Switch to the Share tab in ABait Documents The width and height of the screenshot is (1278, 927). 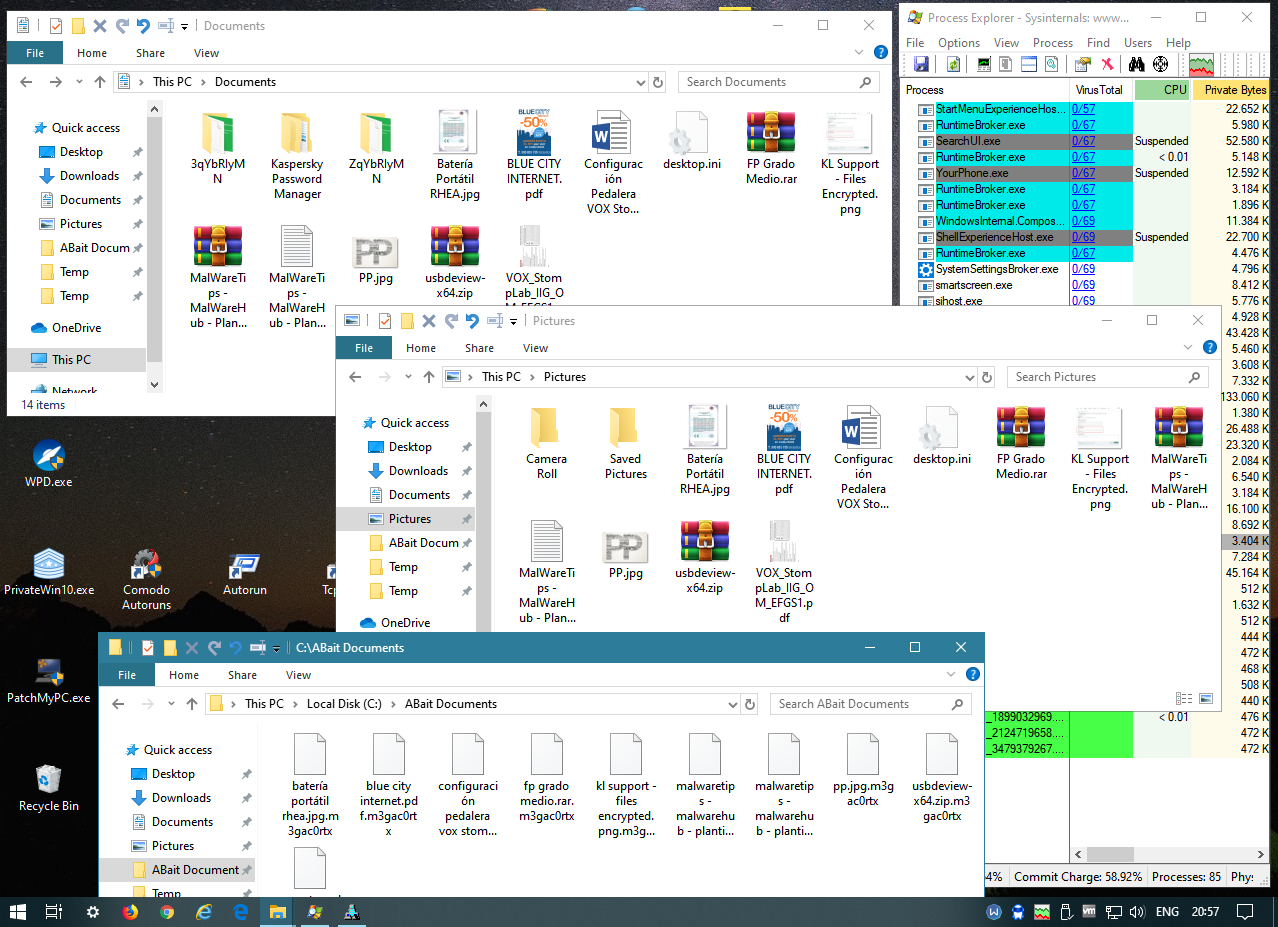[x=242, y=675]
